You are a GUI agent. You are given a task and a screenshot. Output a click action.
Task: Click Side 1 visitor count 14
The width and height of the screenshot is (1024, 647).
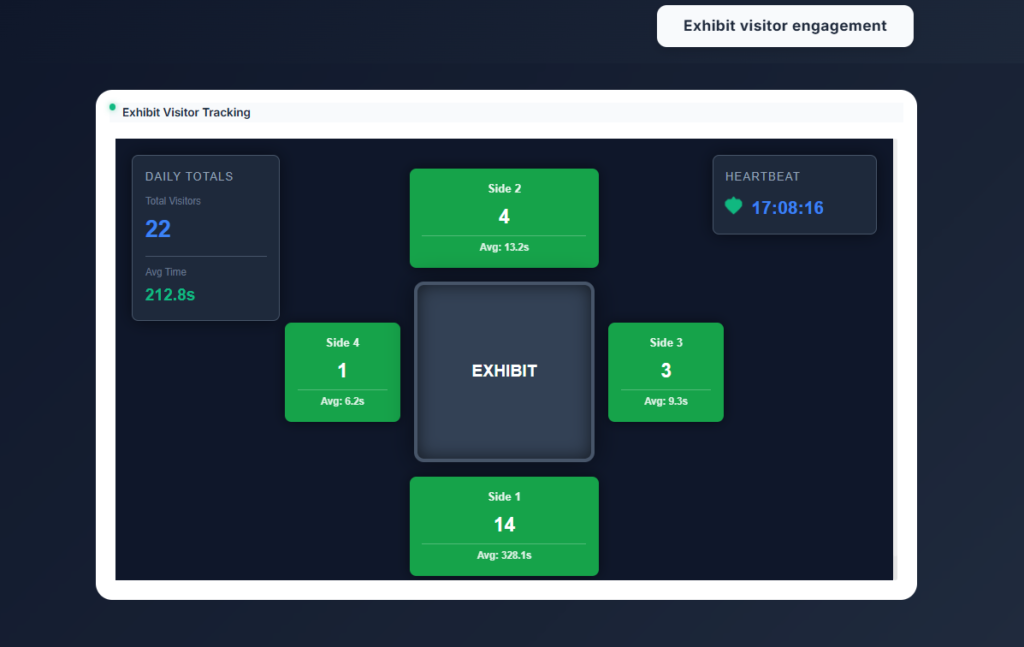[504, 525]
